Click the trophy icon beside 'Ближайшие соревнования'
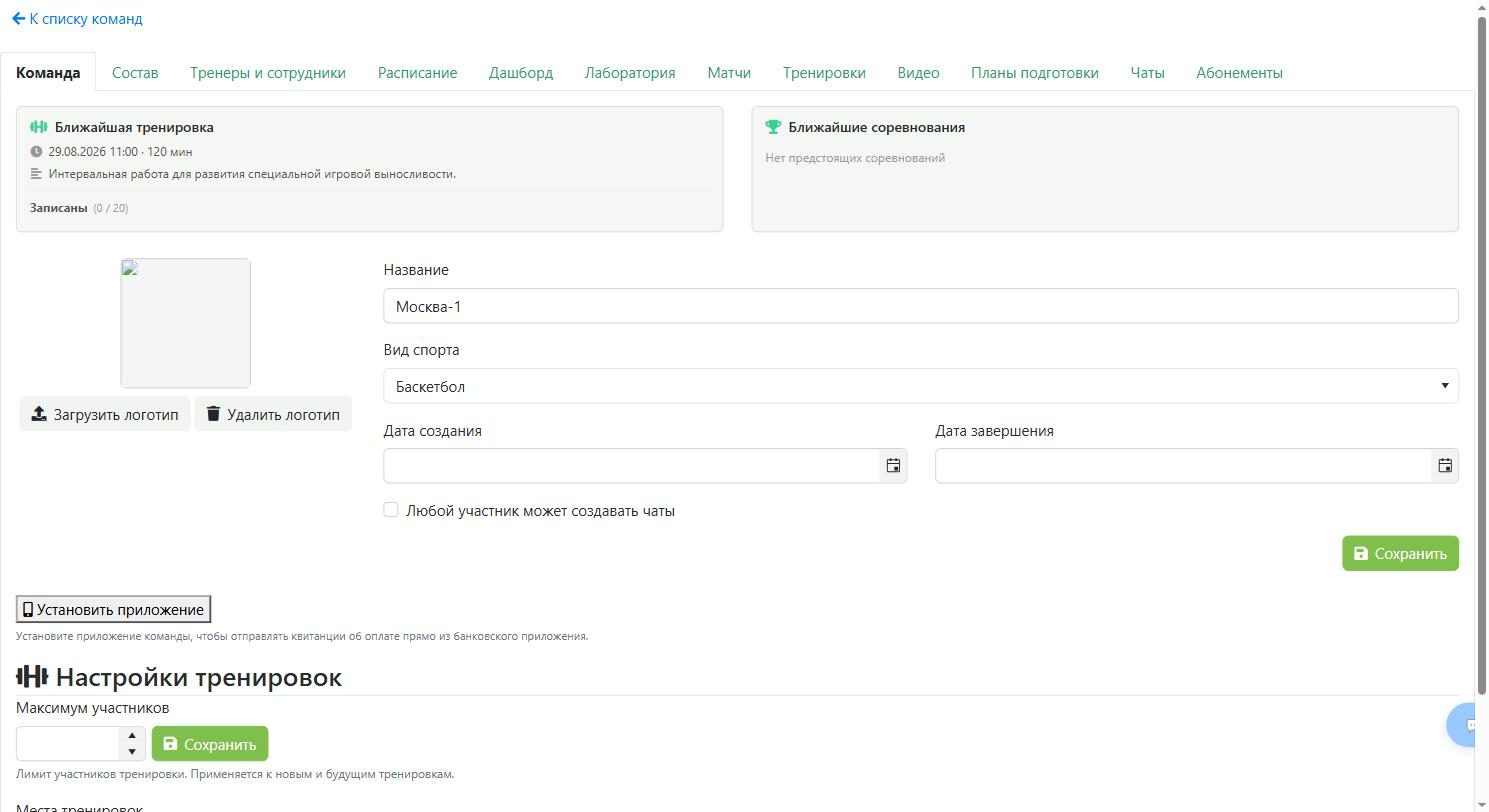 pyautogui.click(x=773, y=127)
